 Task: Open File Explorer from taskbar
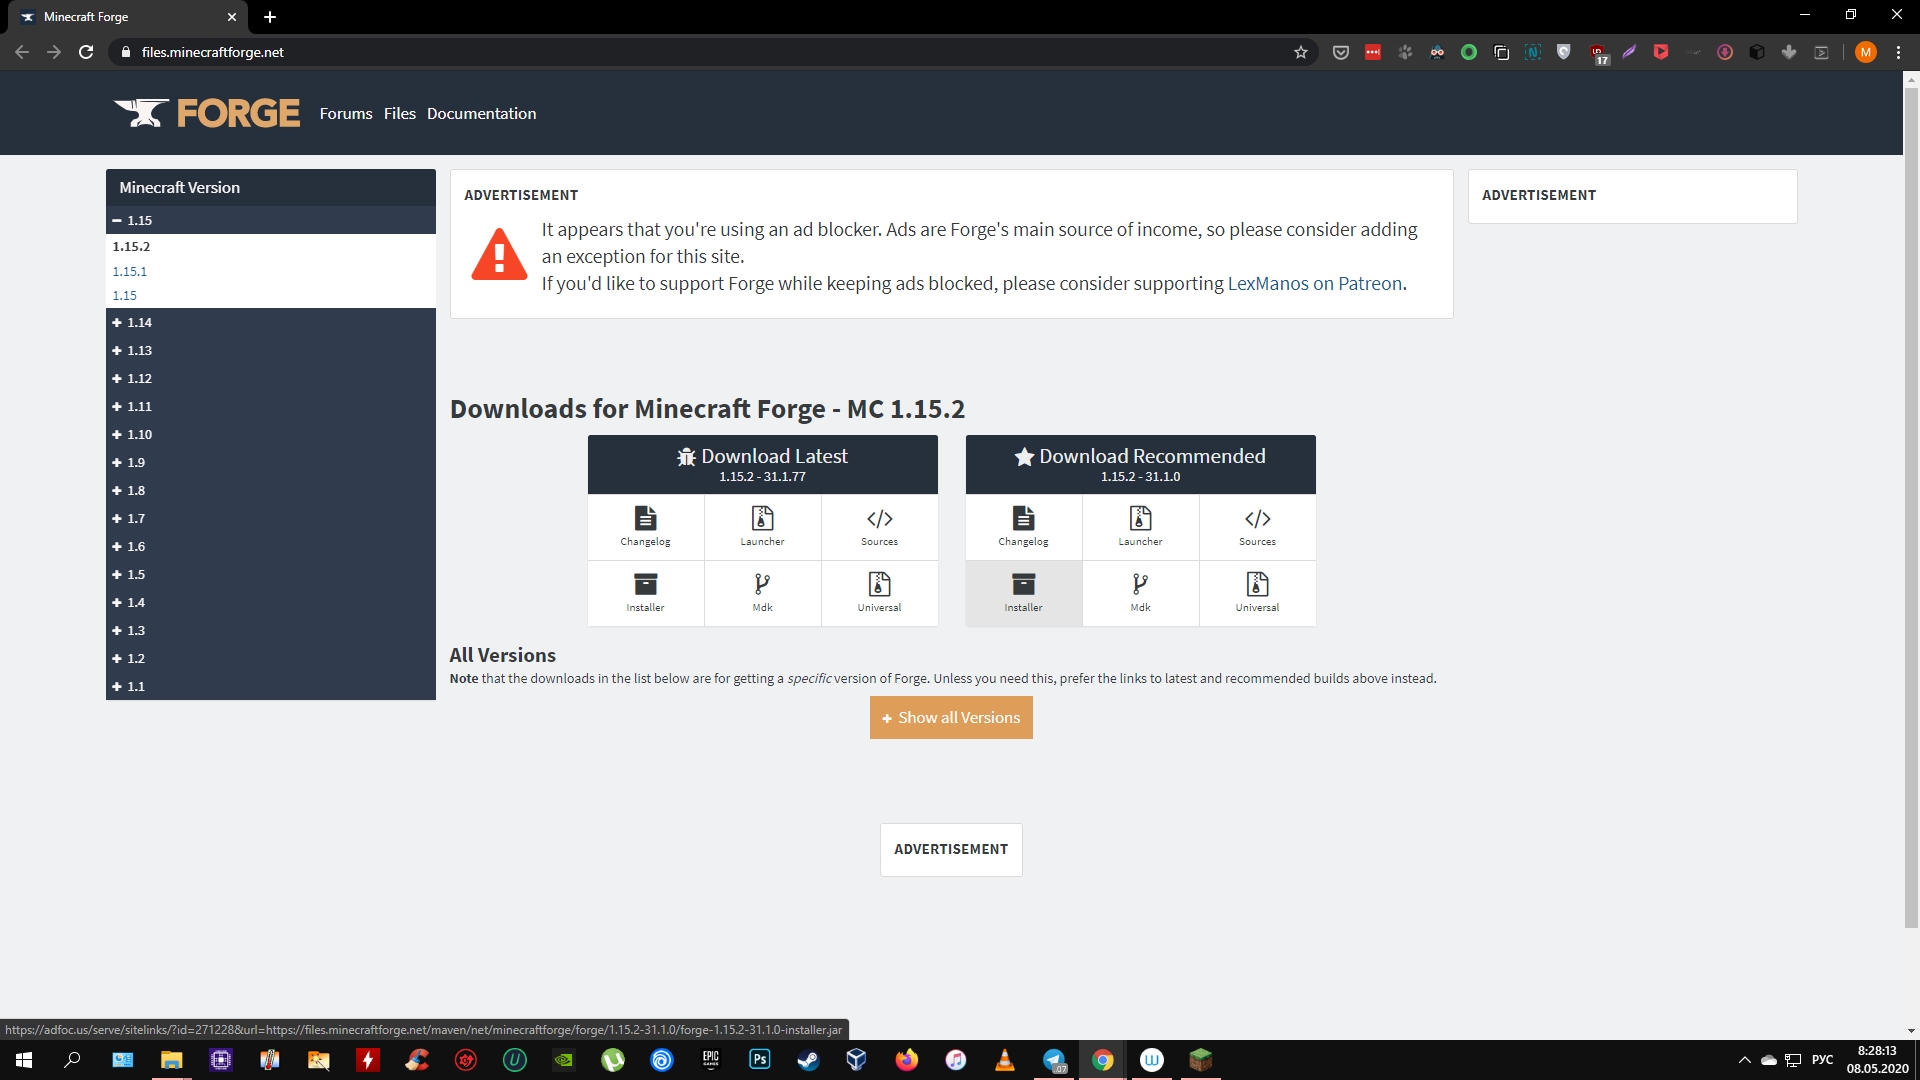(171, 1060)
